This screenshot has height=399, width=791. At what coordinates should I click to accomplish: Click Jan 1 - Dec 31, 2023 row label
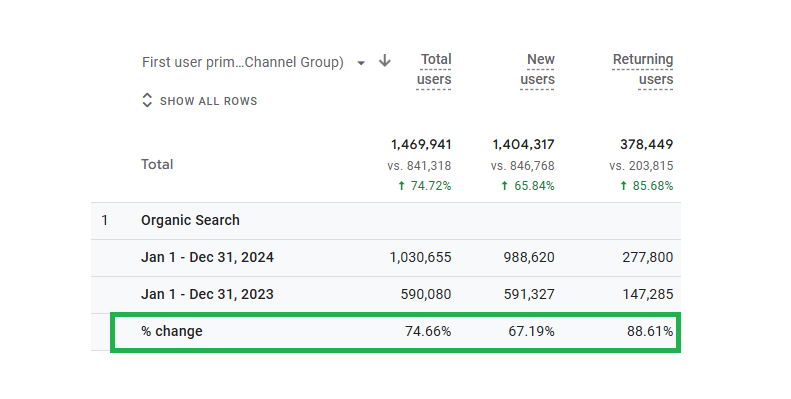(x=207, y=294)
